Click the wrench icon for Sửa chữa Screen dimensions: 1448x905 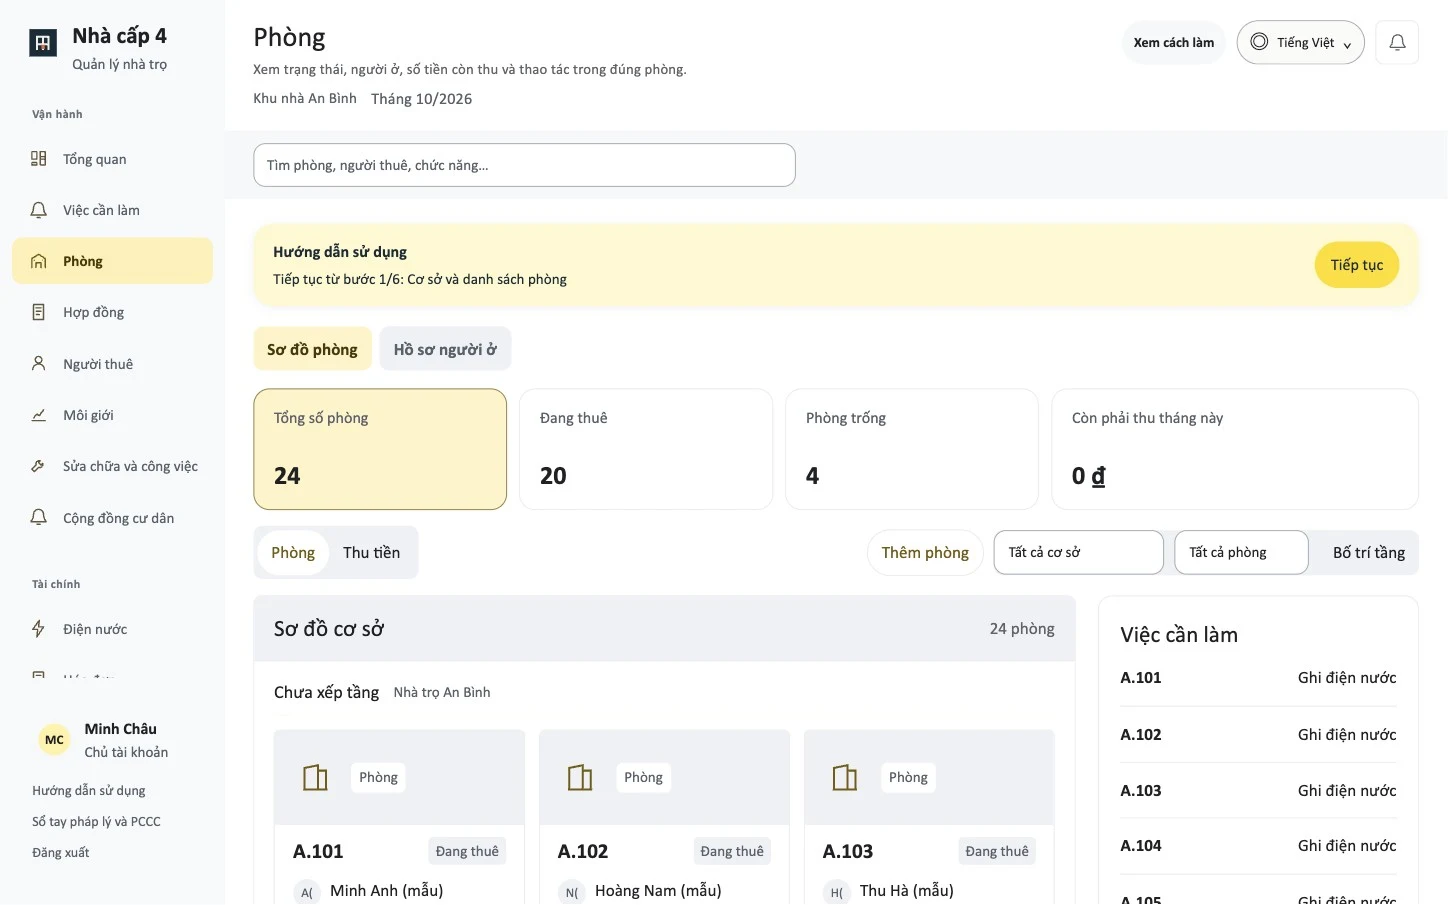point(39,466)
